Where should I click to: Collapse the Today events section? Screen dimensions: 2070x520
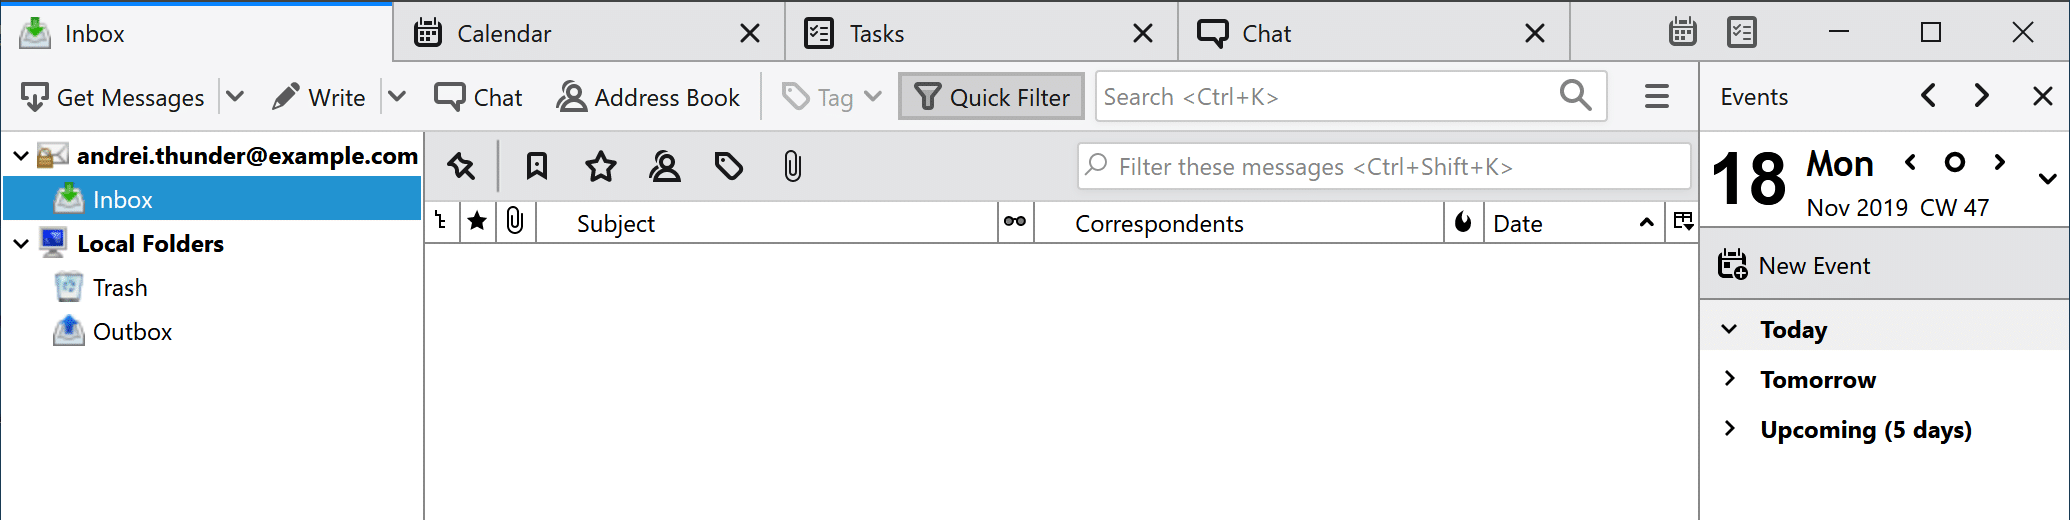tap(1730, 329)
